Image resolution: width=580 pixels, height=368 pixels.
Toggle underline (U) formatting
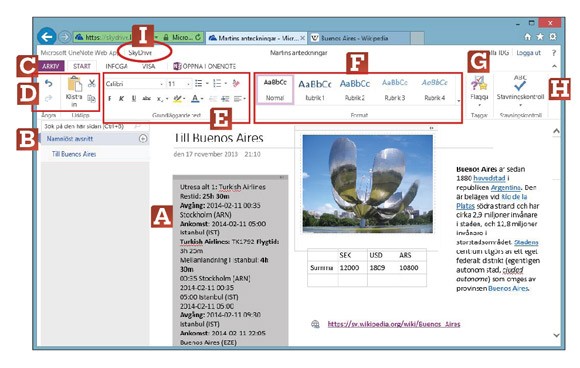click(134, 99)
